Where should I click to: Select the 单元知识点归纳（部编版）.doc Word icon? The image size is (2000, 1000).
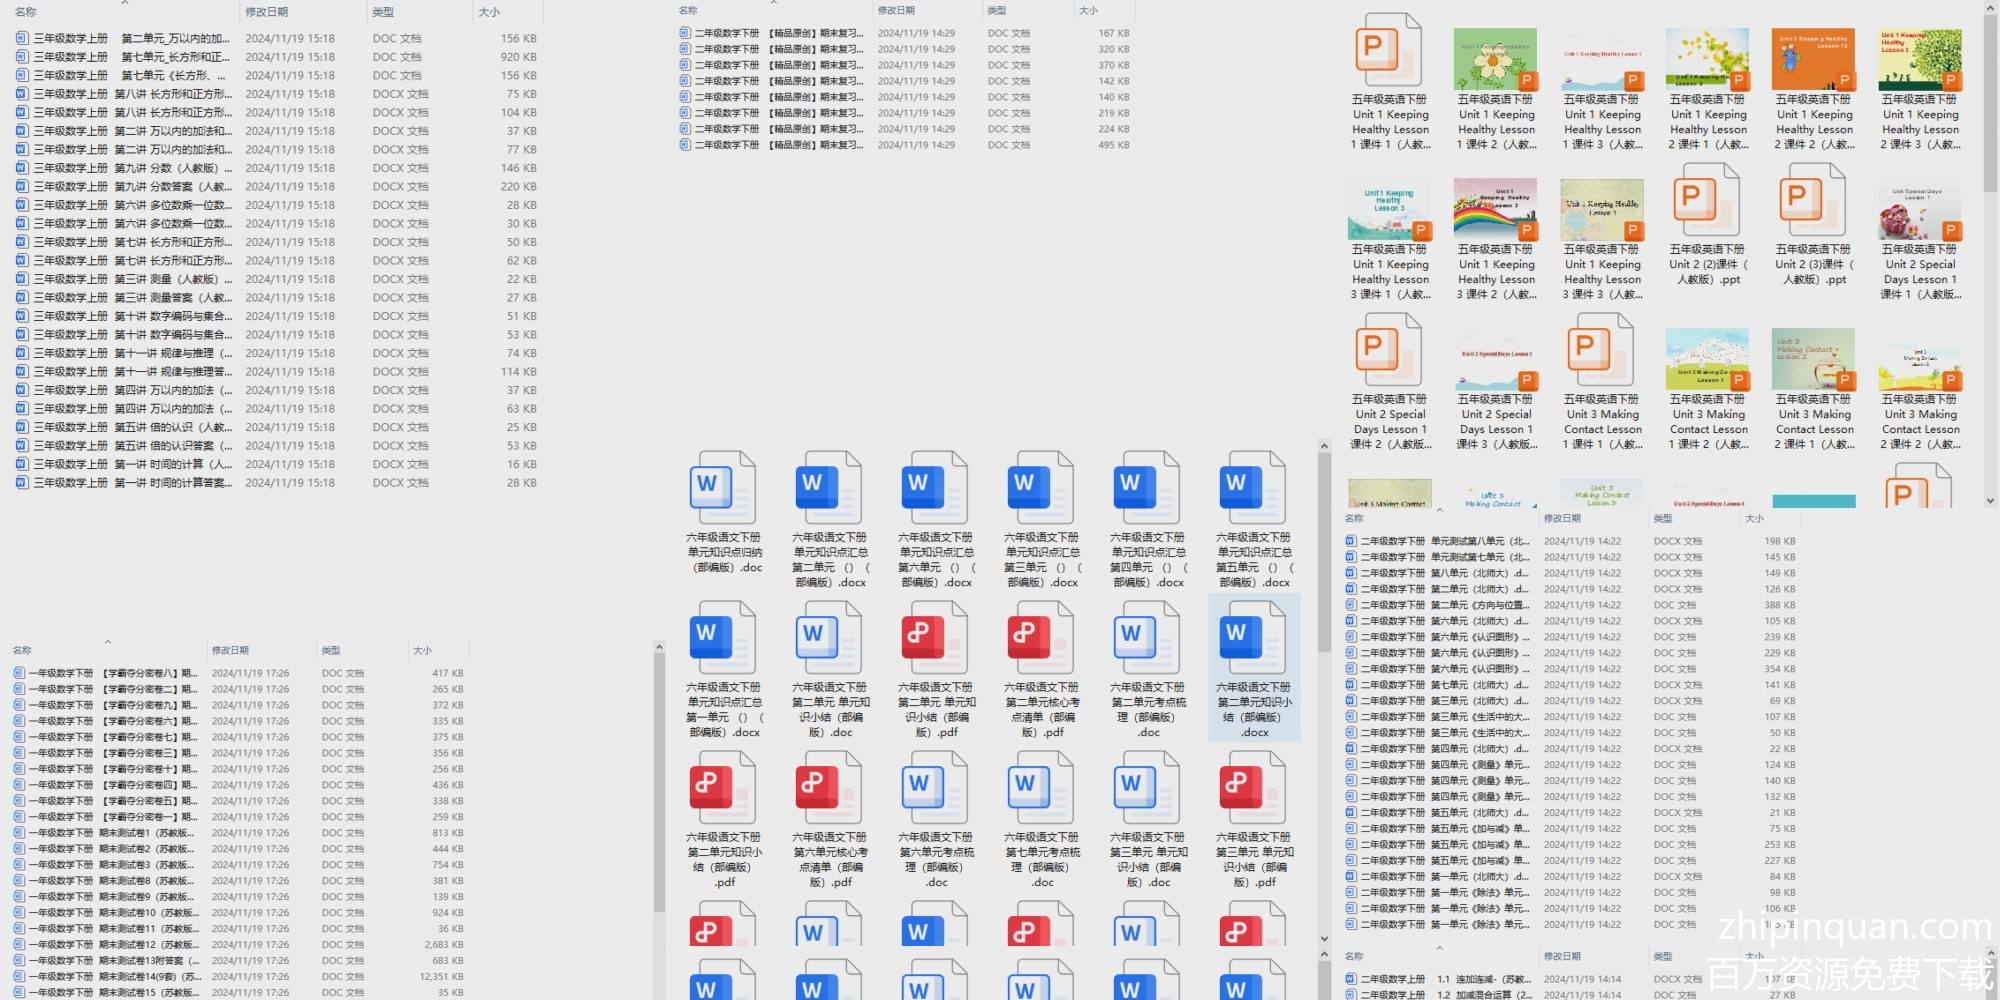tap(723, 487)
